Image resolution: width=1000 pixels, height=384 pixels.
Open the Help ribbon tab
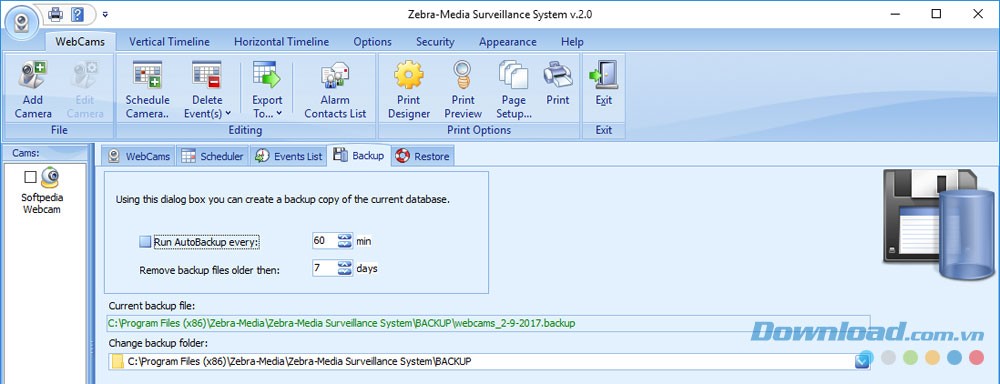click(x=572, y=42)
